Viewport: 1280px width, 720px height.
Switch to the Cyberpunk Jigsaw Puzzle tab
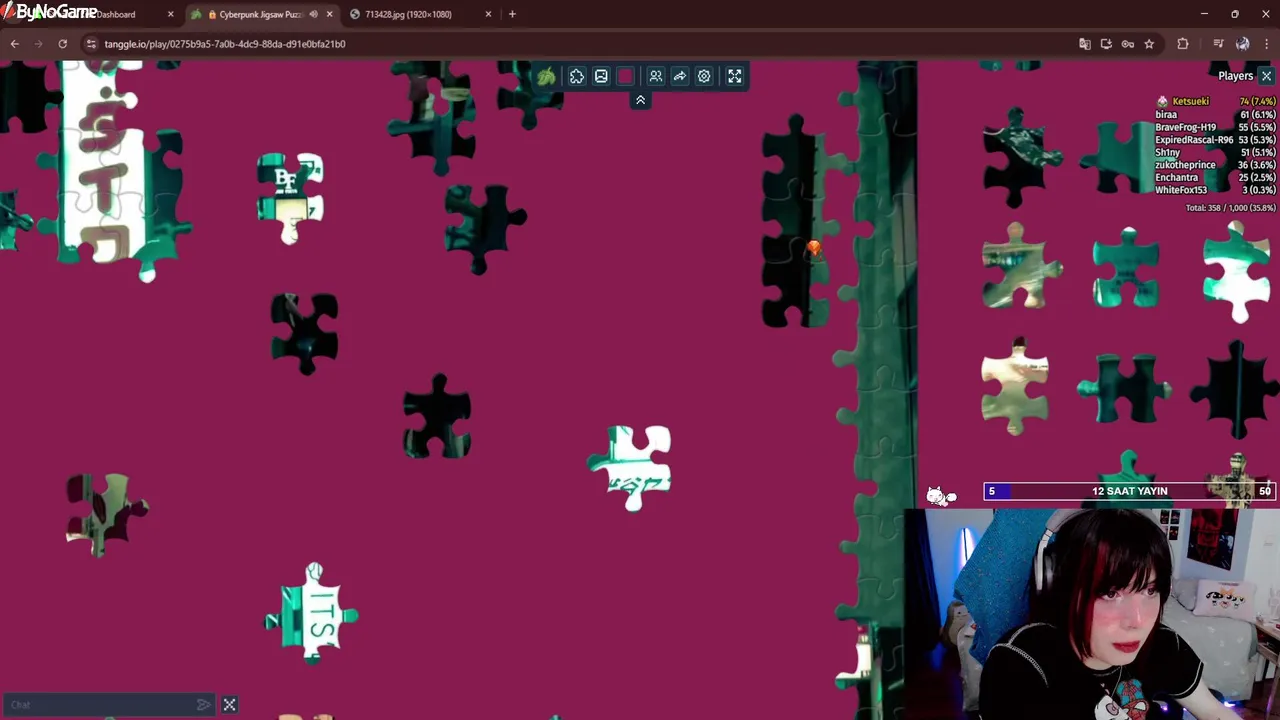(260, 14)
